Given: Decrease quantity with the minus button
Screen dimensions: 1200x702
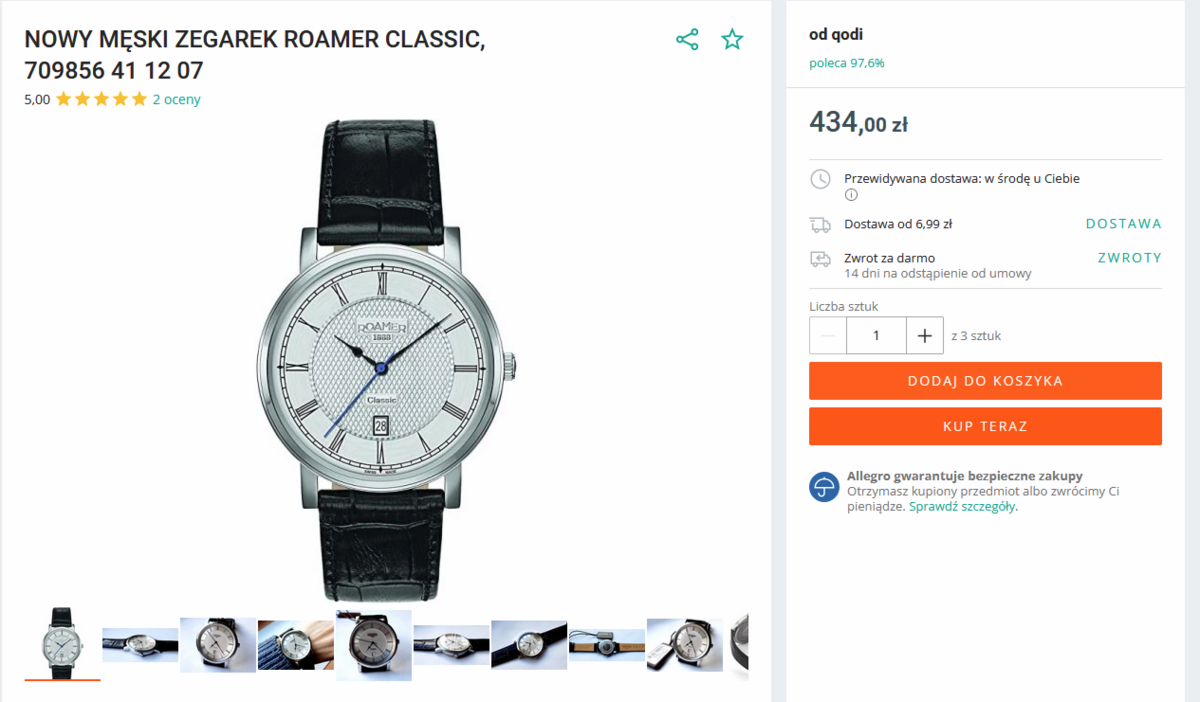Looking at the screenshot, I should pyautogui.click(x=828, y=336).
